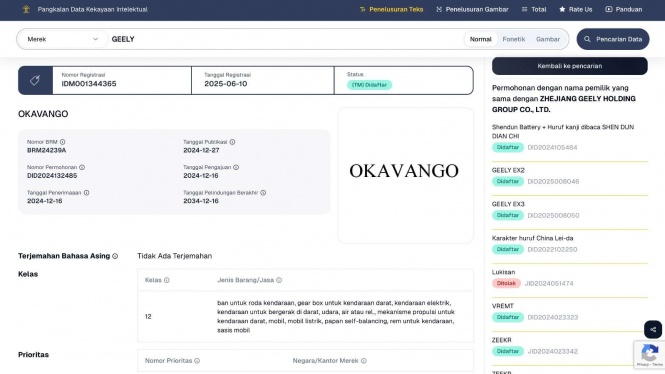
Task: Click the info icon next to Tanggal Publikasi
Action: [x=232, y=142]
